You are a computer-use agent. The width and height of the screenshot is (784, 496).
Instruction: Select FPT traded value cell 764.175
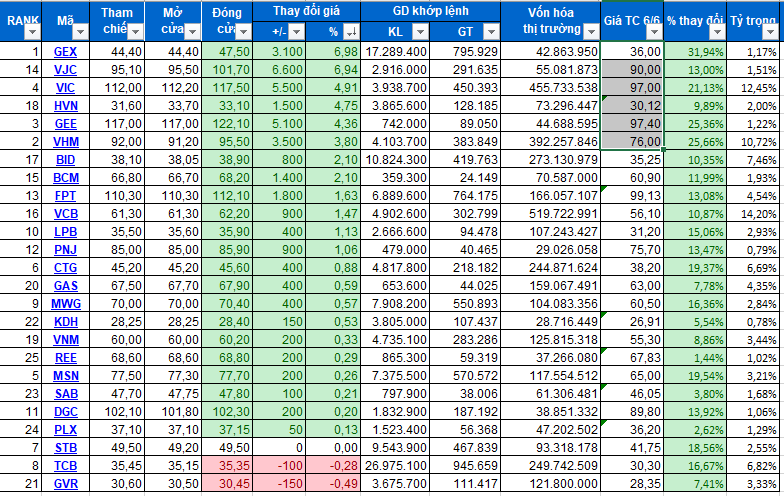[x=465, y=196]
